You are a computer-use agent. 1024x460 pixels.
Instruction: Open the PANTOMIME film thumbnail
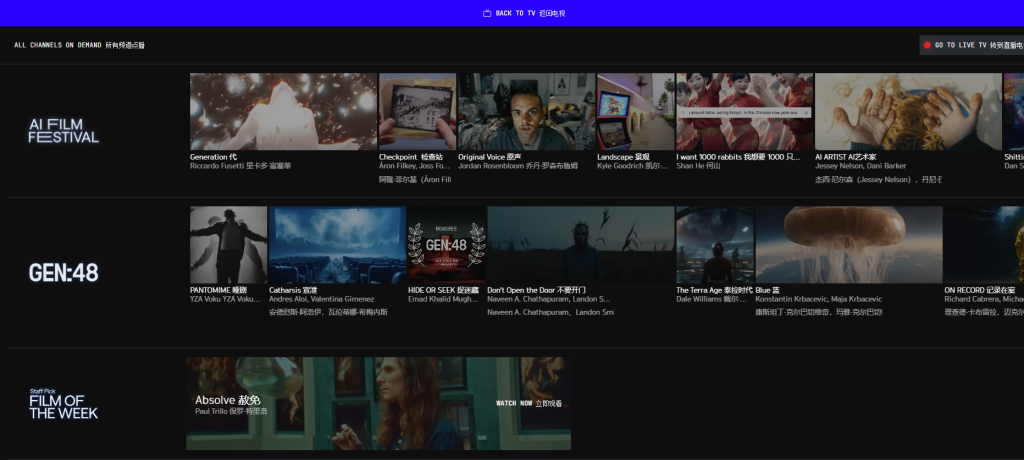point(228,245)
